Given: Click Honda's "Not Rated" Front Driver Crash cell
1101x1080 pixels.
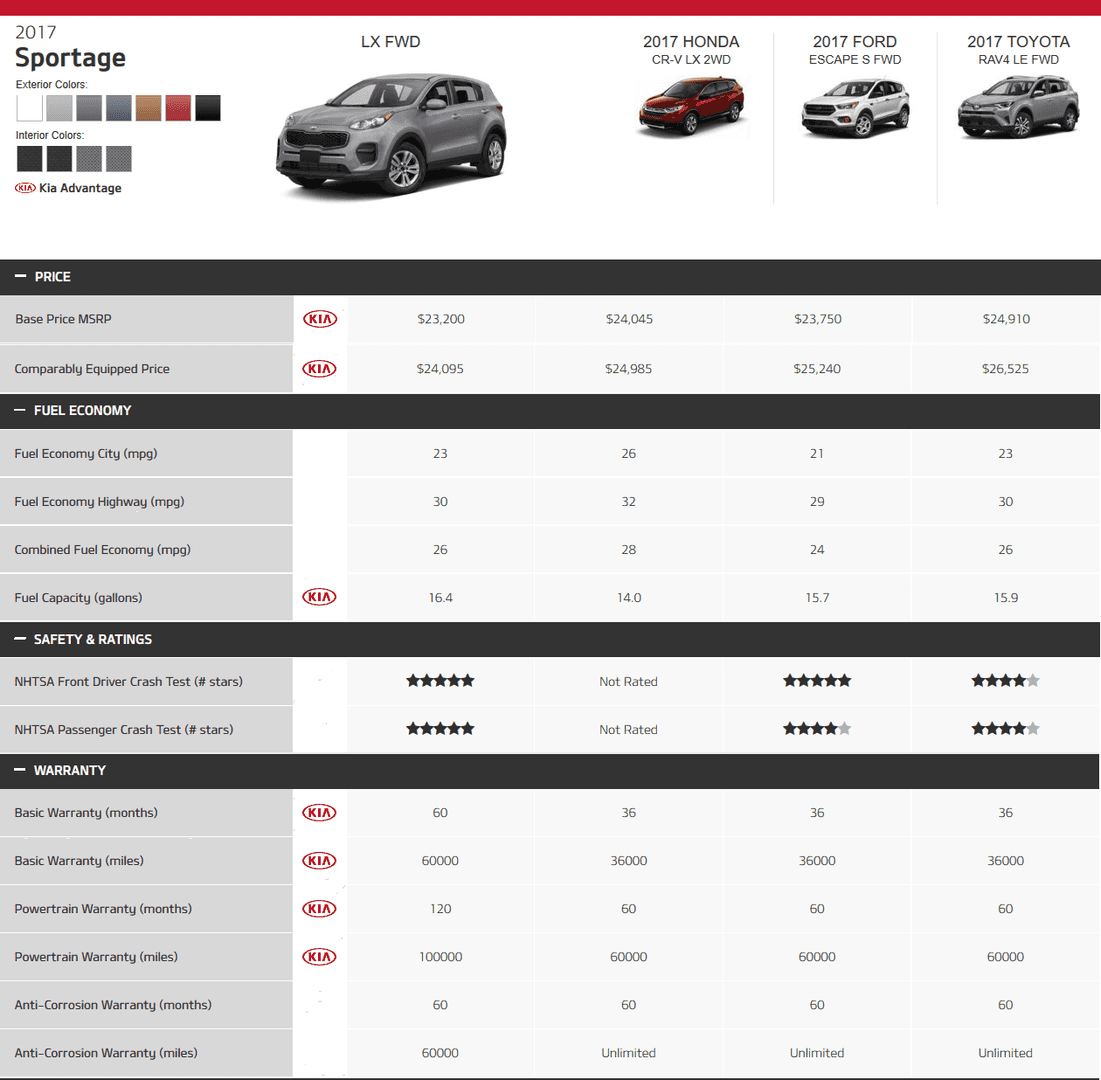Looking at the screenshot, I should tap(628, 681).
